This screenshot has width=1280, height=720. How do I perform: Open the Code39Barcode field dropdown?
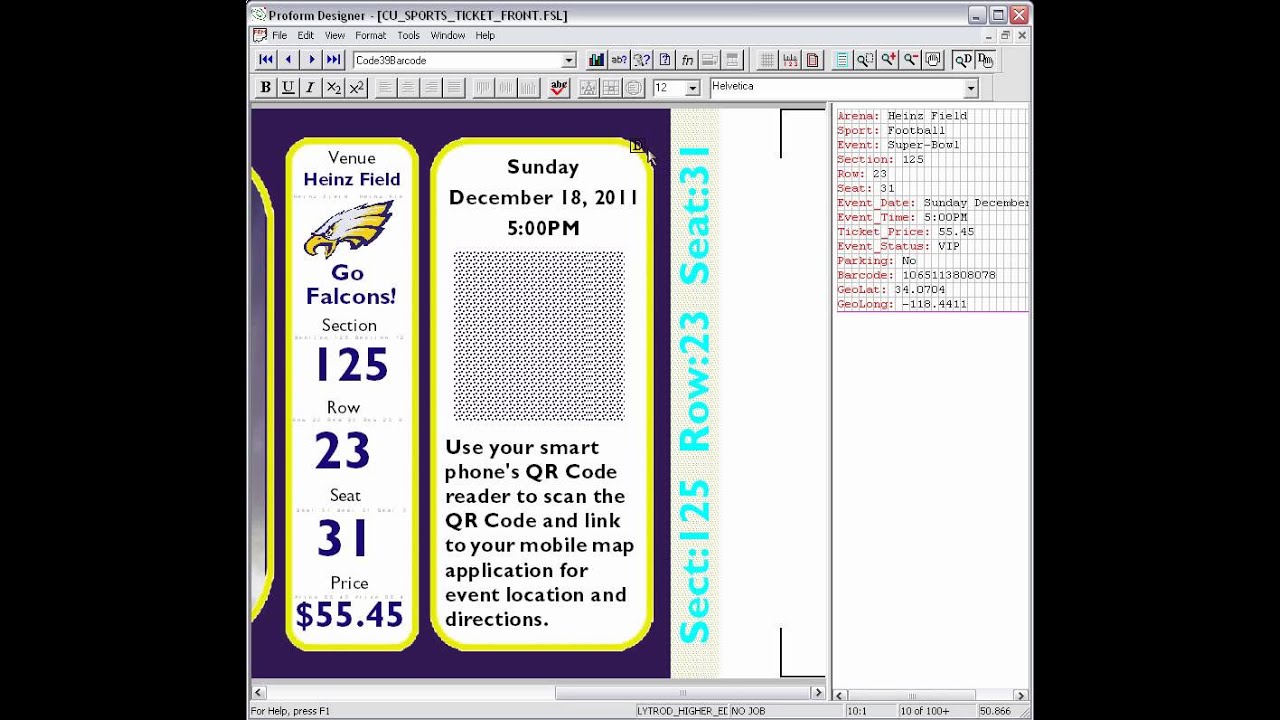[568, 61]
